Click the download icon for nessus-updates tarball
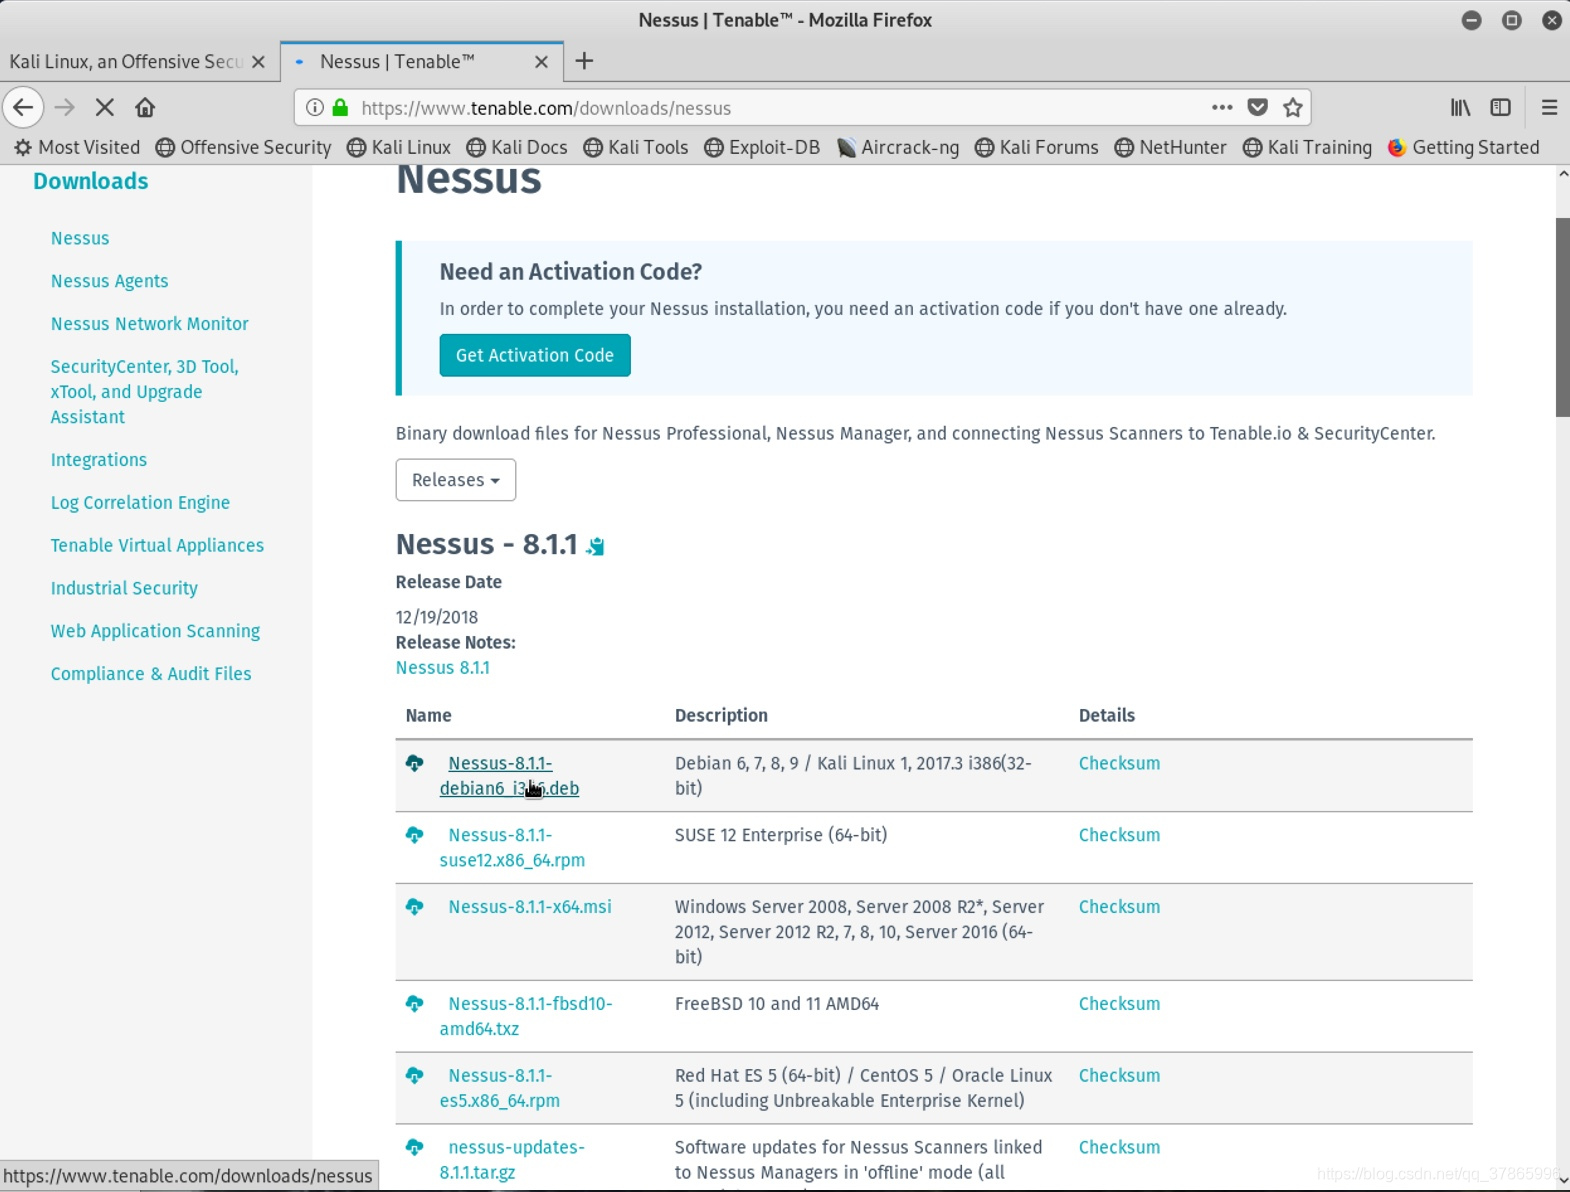Screen dimensions: 1570x1192 [x=415, y=1148]
